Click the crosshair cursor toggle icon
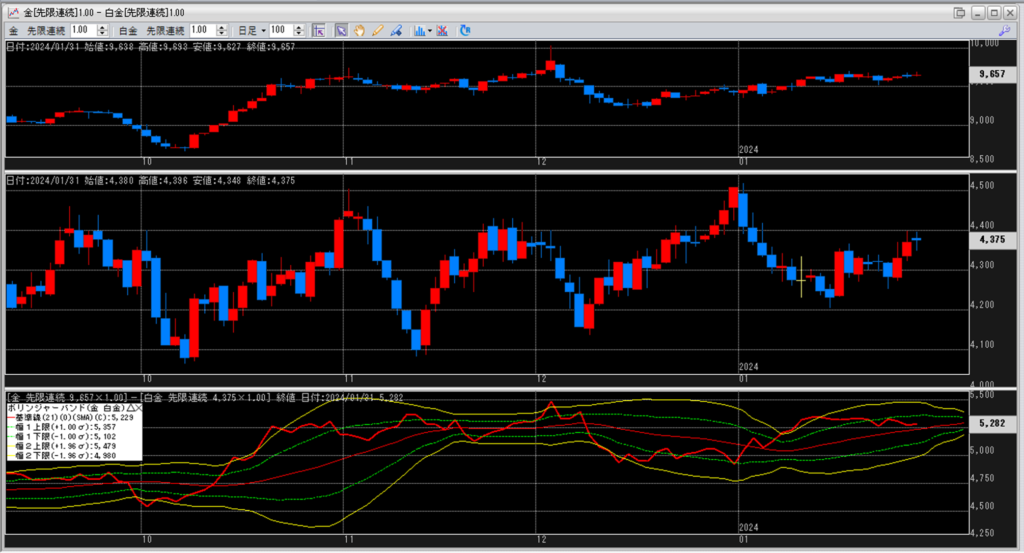The width and height of the screenshot is (1024, 553). click(319, 31)
